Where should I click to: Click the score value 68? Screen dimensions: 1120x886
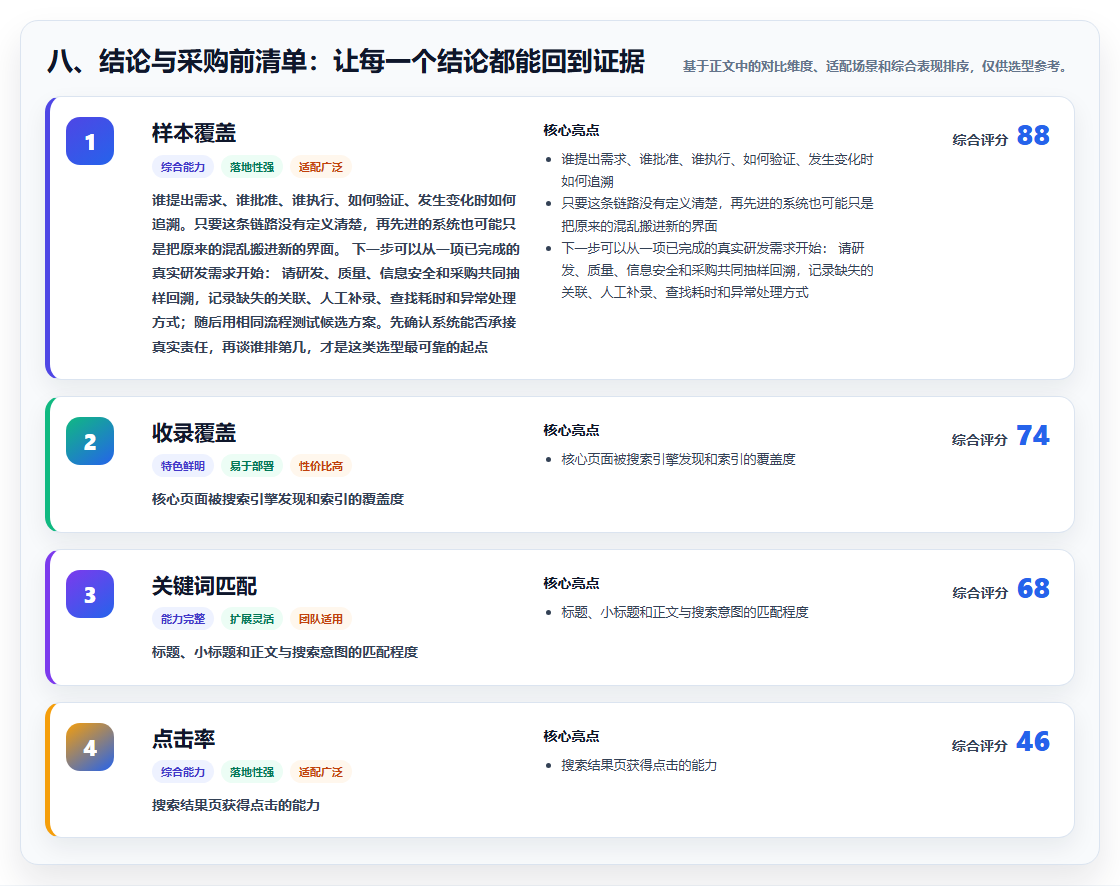(x=1033, y=588)
